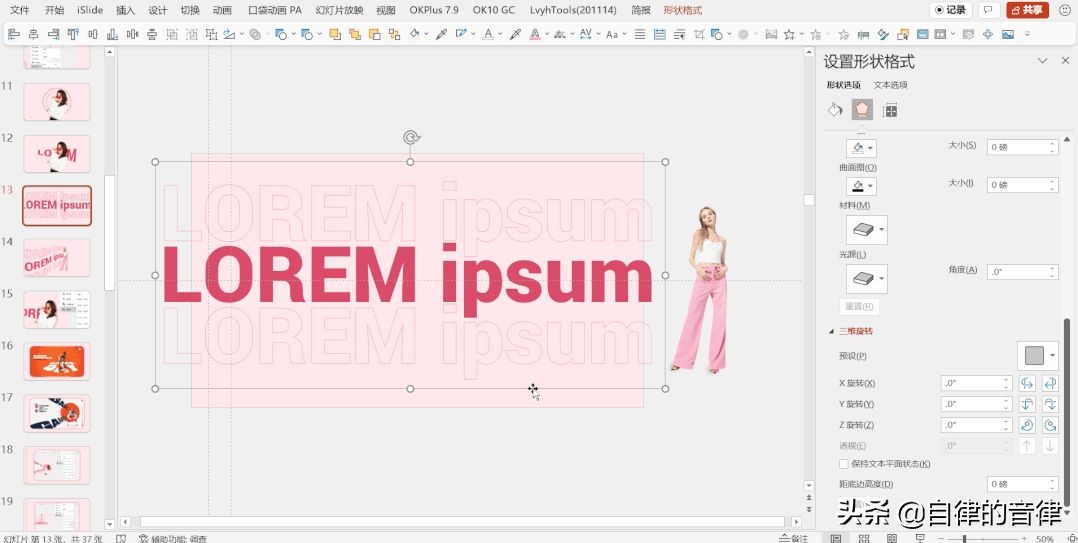Switch to 文本选项 tab in format pane
Screen dimensions: 1078x543
pyautogui.click(x=890, y=85)
